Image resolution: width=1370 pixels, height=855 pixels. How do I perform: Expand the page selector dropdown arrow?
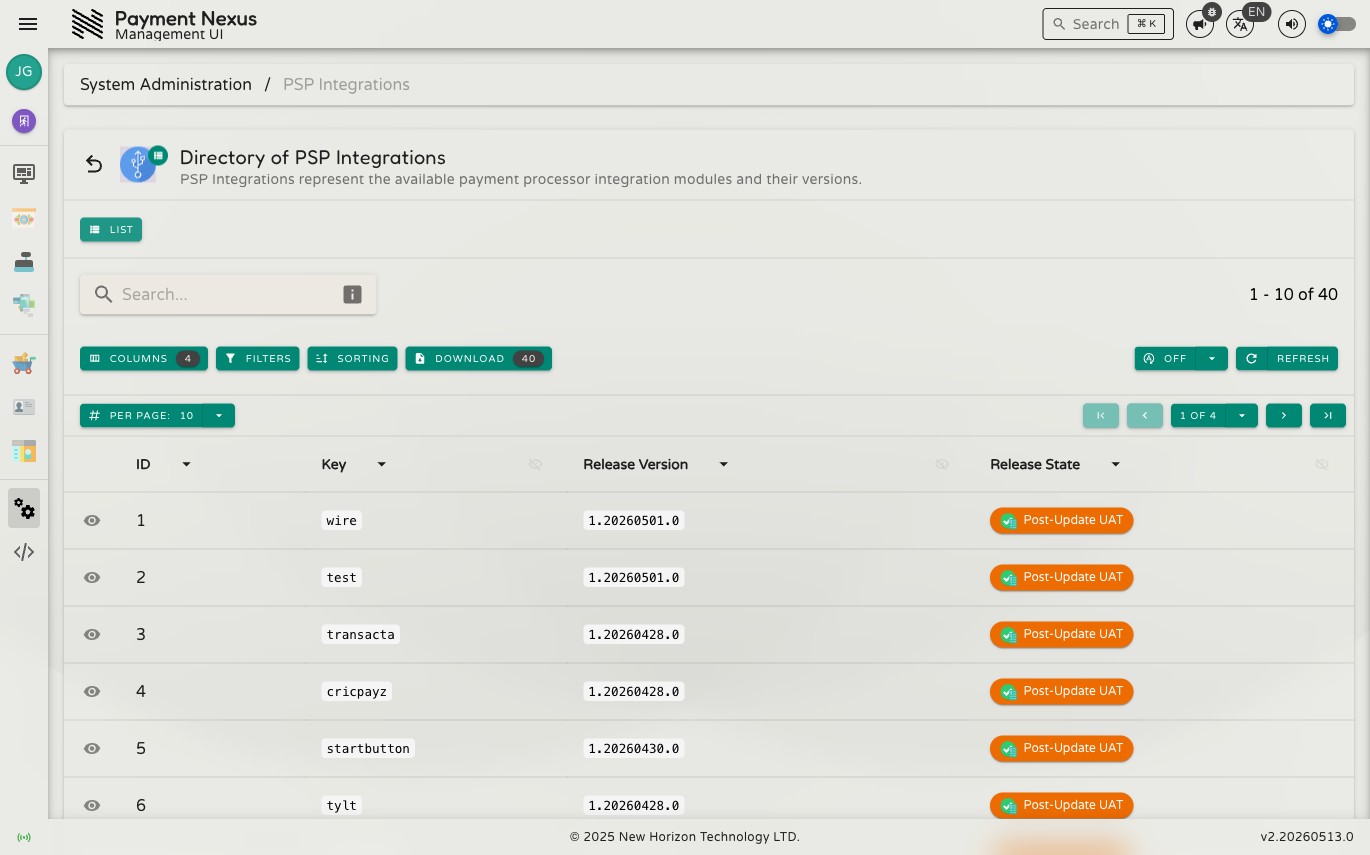[1242, 415]
